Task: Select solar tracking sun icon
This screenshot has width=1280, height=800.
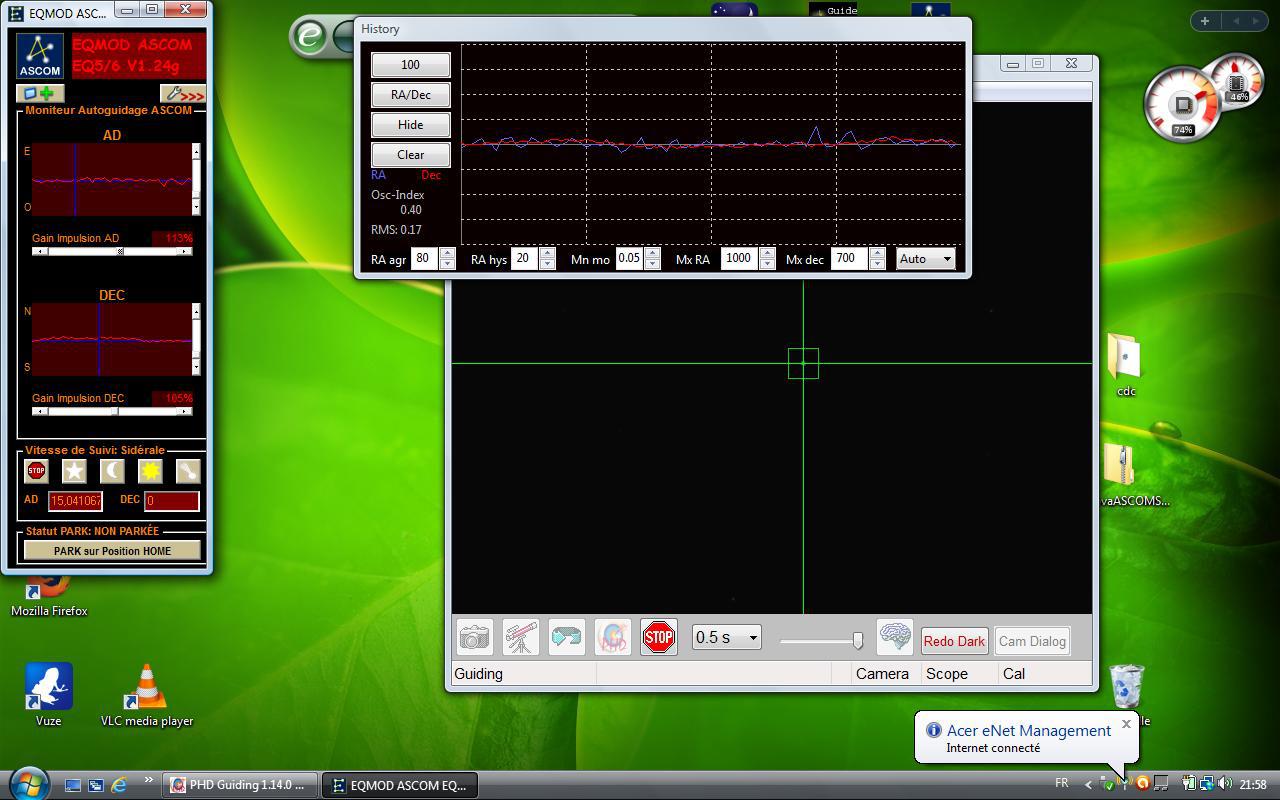Action: (150, 471)
